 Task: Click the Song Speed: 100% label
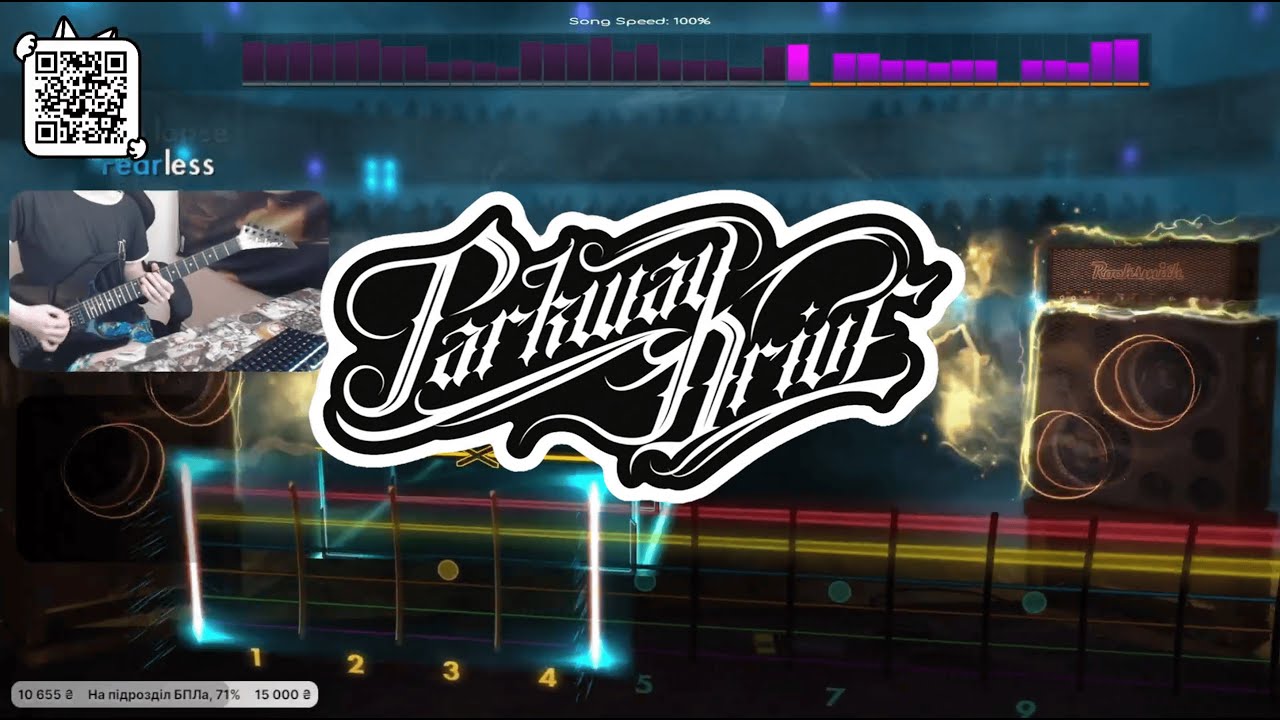(640, 20)
